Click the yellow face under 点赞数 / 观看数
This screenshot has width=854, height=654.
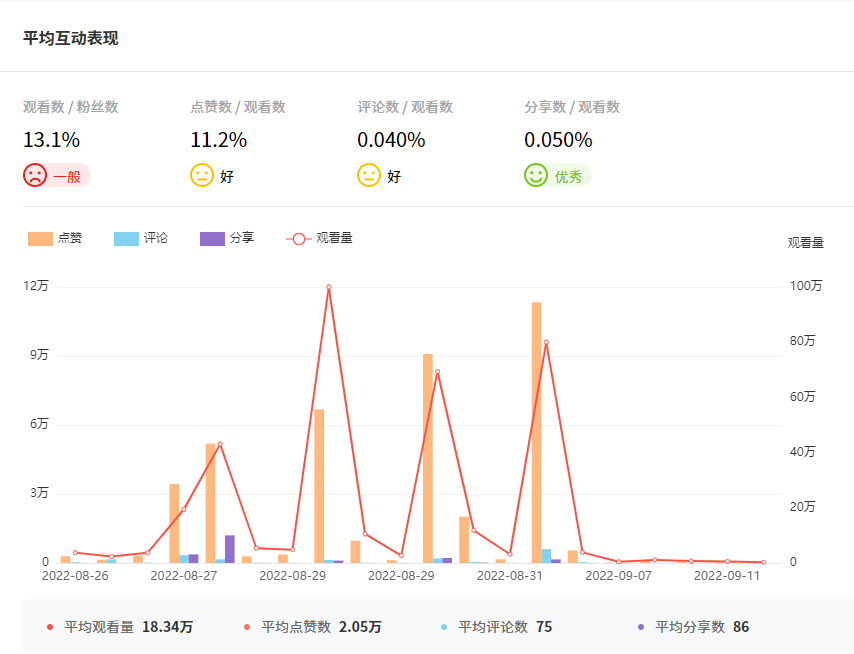point(202,175)
